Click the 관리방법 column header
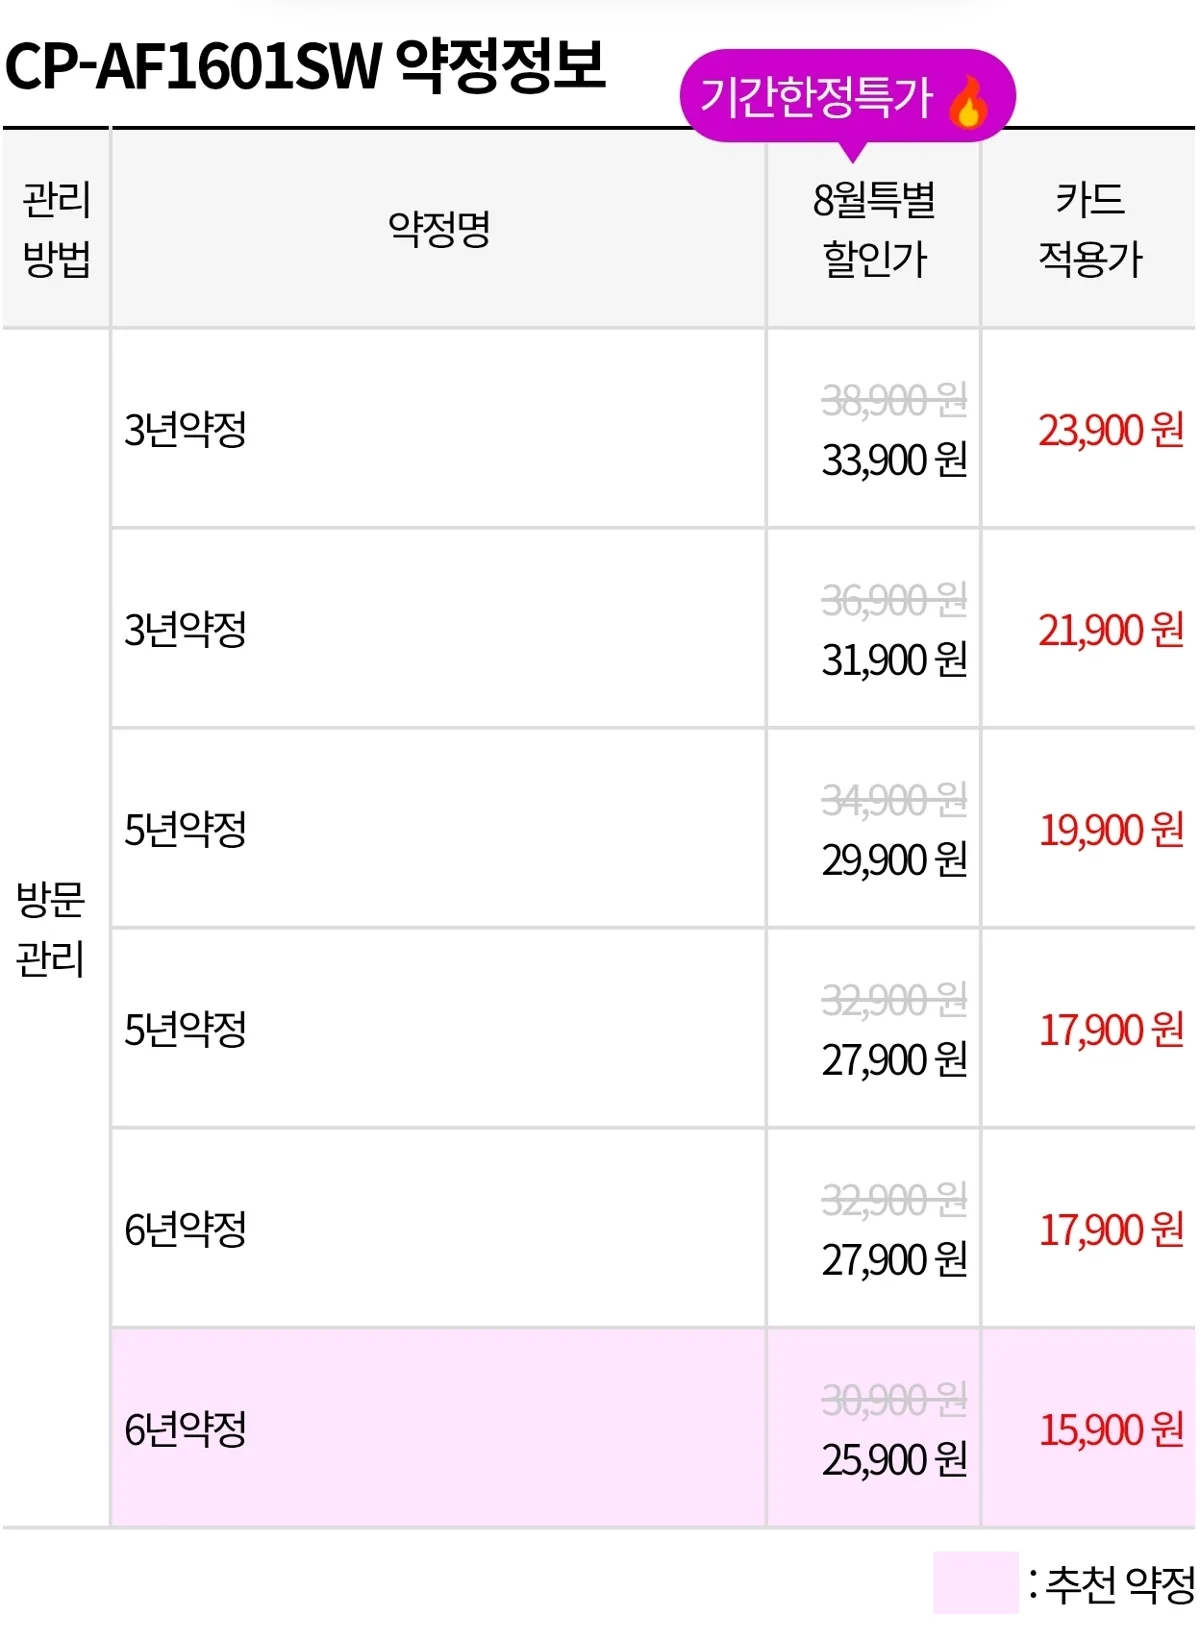 (56, 229)
